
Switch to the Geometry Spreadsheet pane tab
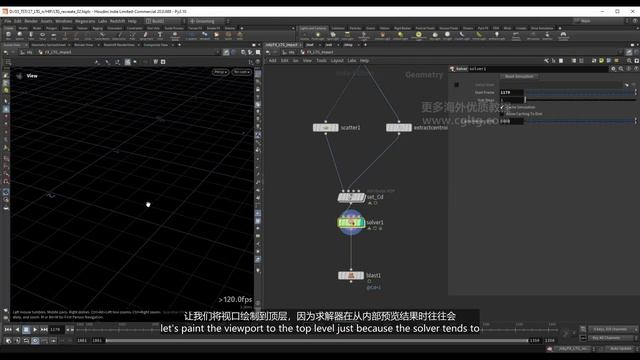click(49, 44)
